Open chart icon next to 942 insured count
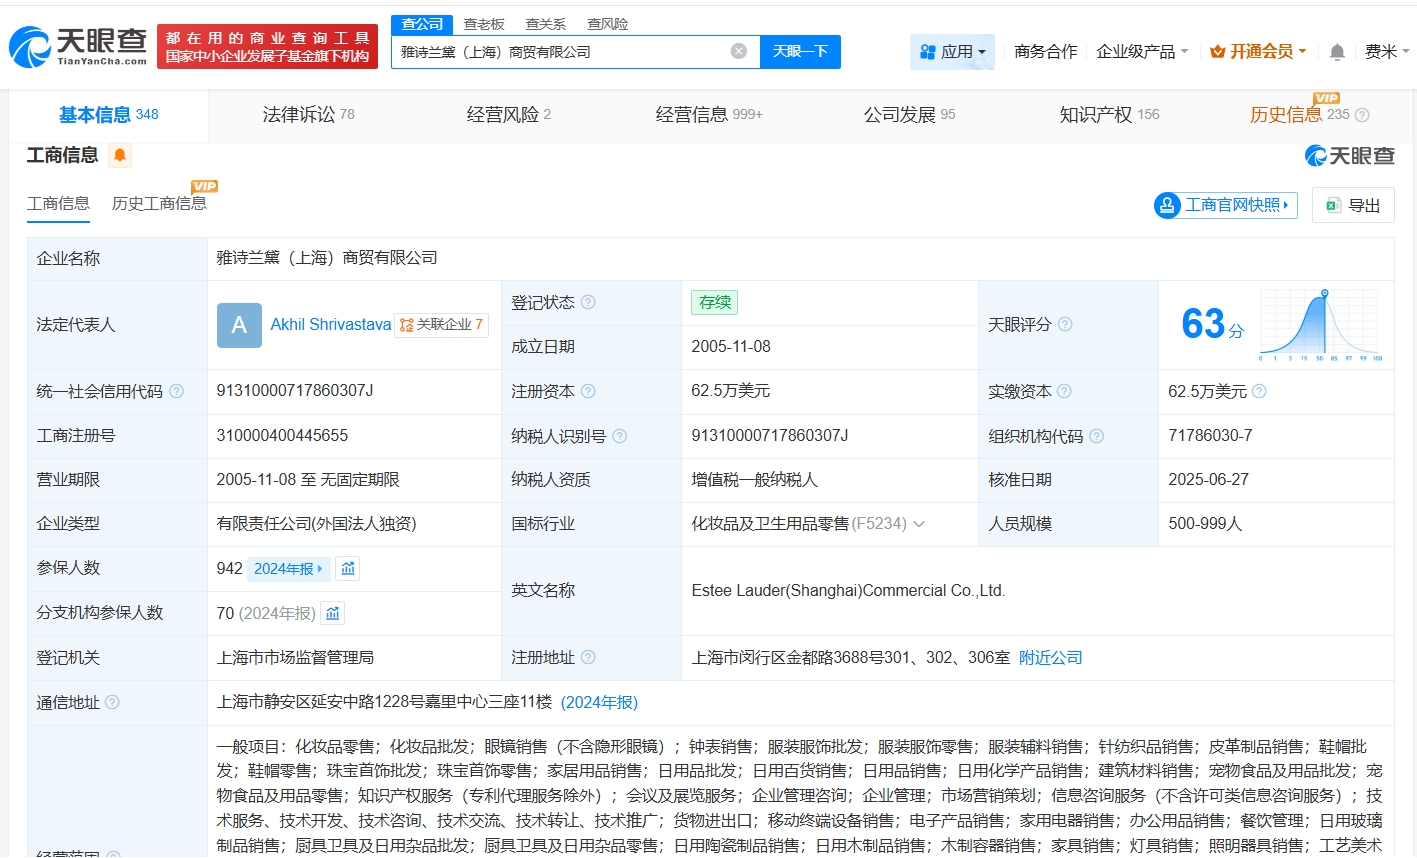The image size is (1417, 858). (345, 568)
